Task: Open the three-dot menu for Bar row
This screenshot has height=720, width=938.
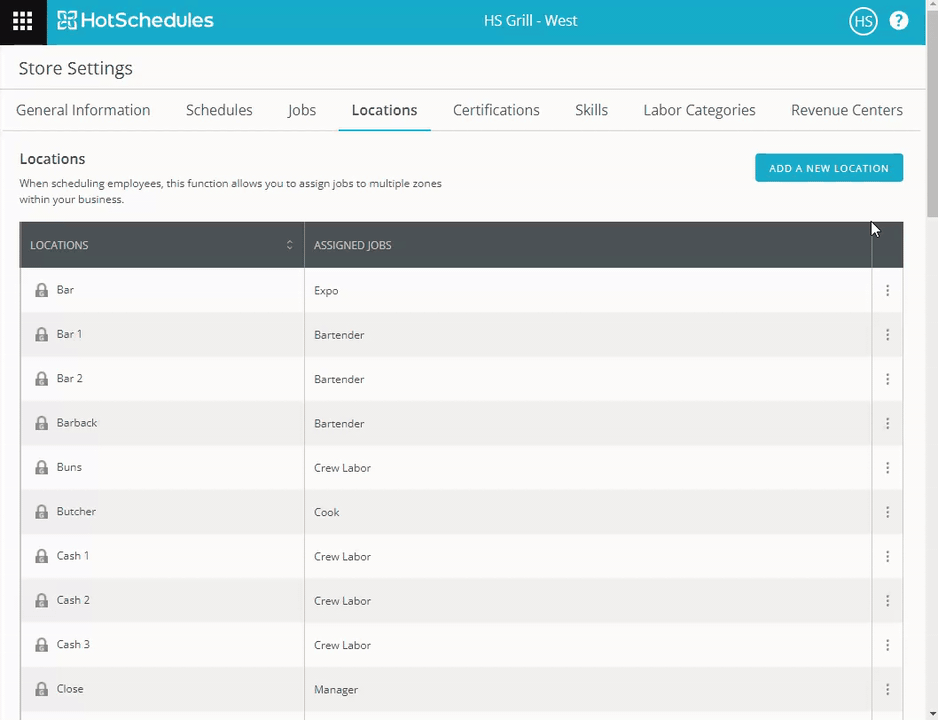Action: tap(887, 290)
